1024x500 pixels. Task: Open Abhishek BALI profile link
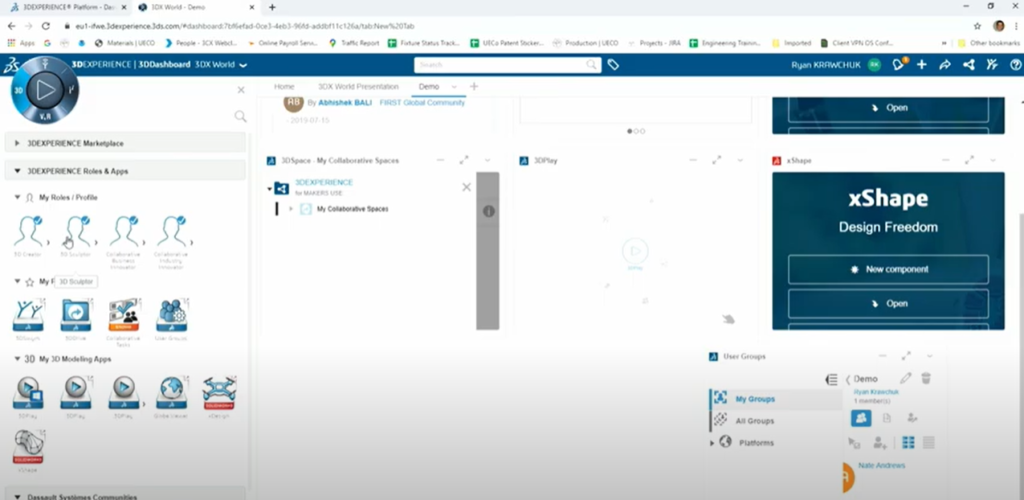pyautogui.click(x=345, y=102)
